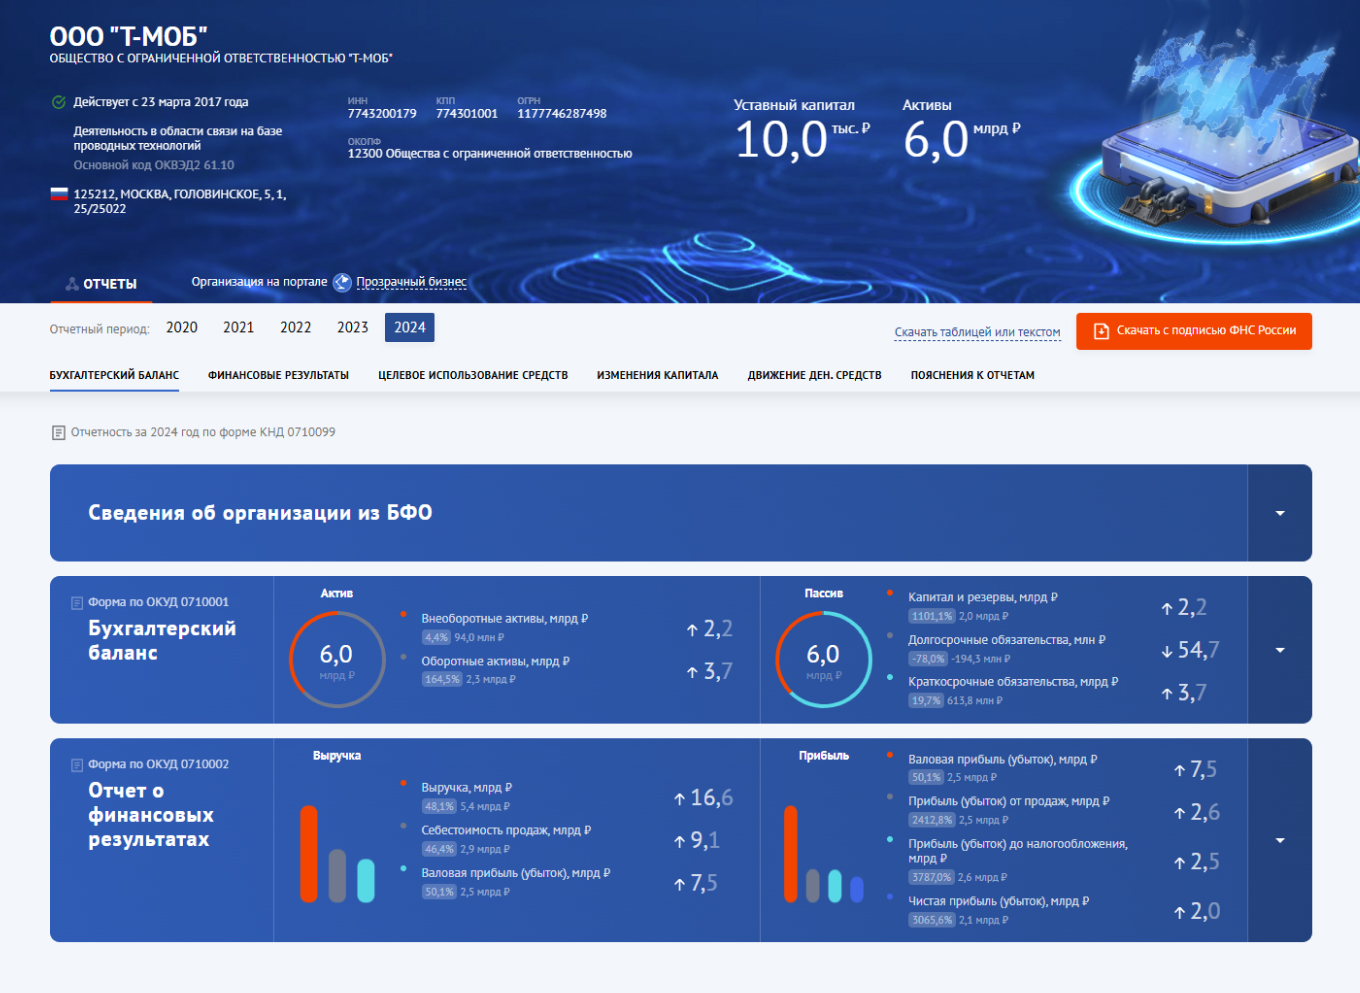Click the Прозрачный бизнес portal logo icon
1360x993 pixels.
click(x=342, y=283)
